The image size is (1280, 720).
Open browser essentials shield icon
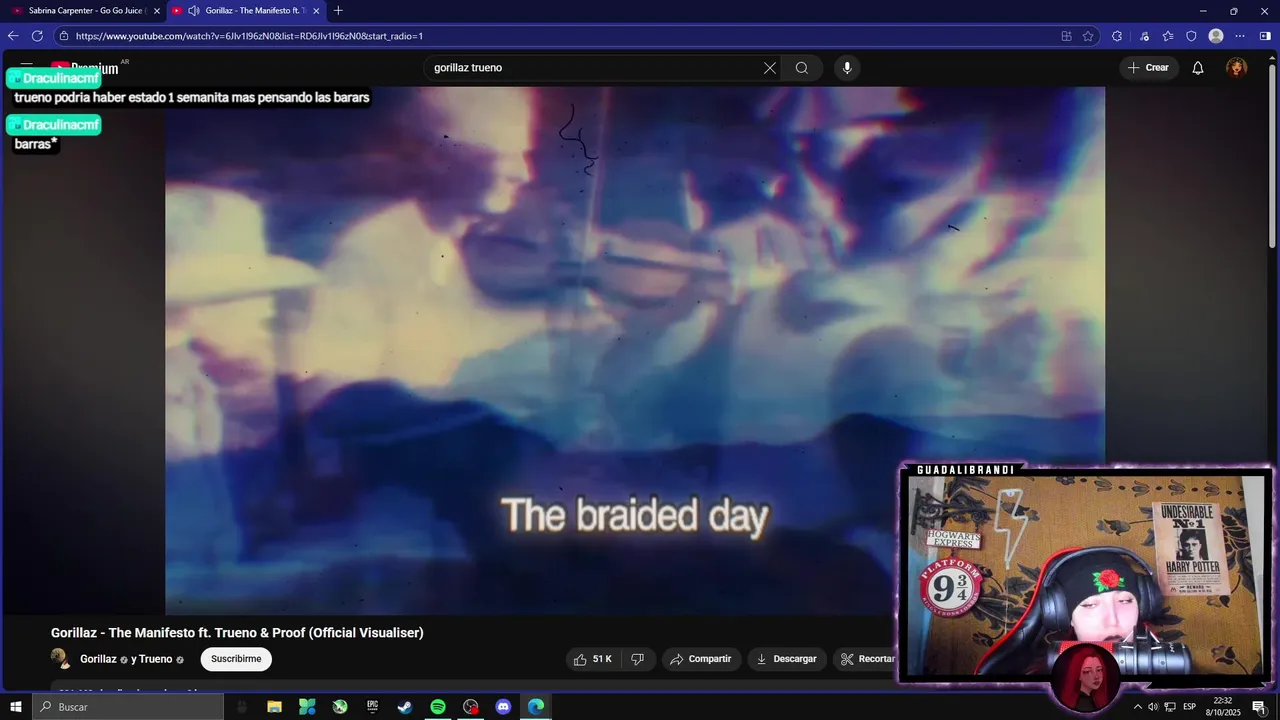1191,36
